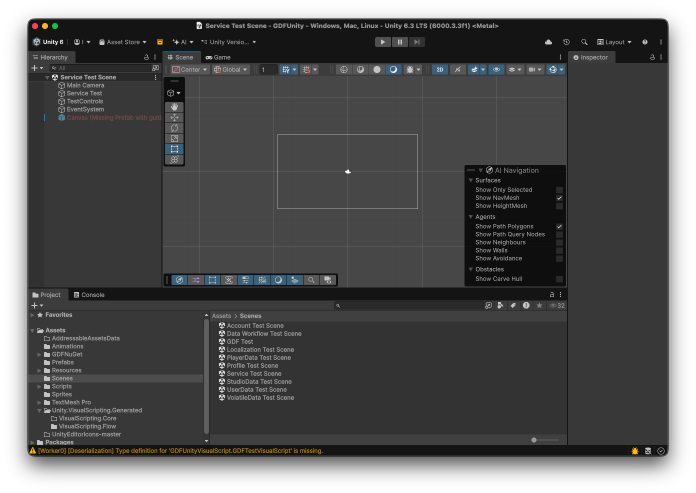Open the debug draw mode bug icon
This screenshot has height=493, width=696.
pos(410,70)
